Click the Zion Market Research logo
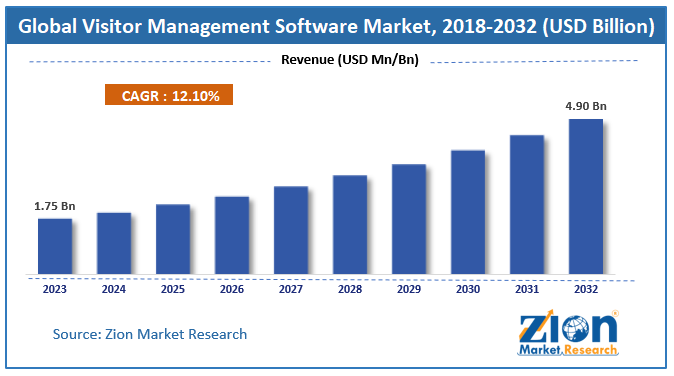674x376 pixels. click(x=568, y=333)
